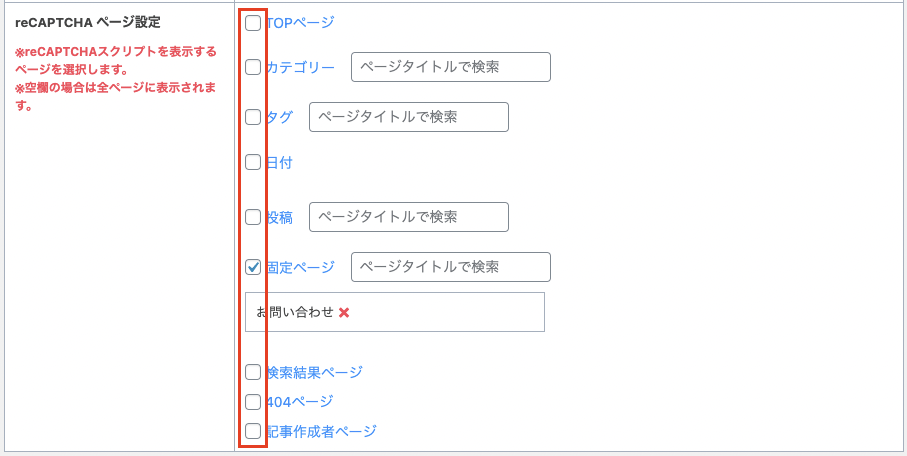Screen dimensions: 907x456
Task: Click the 記事作成者ページ label
Action: coord(321,431)
